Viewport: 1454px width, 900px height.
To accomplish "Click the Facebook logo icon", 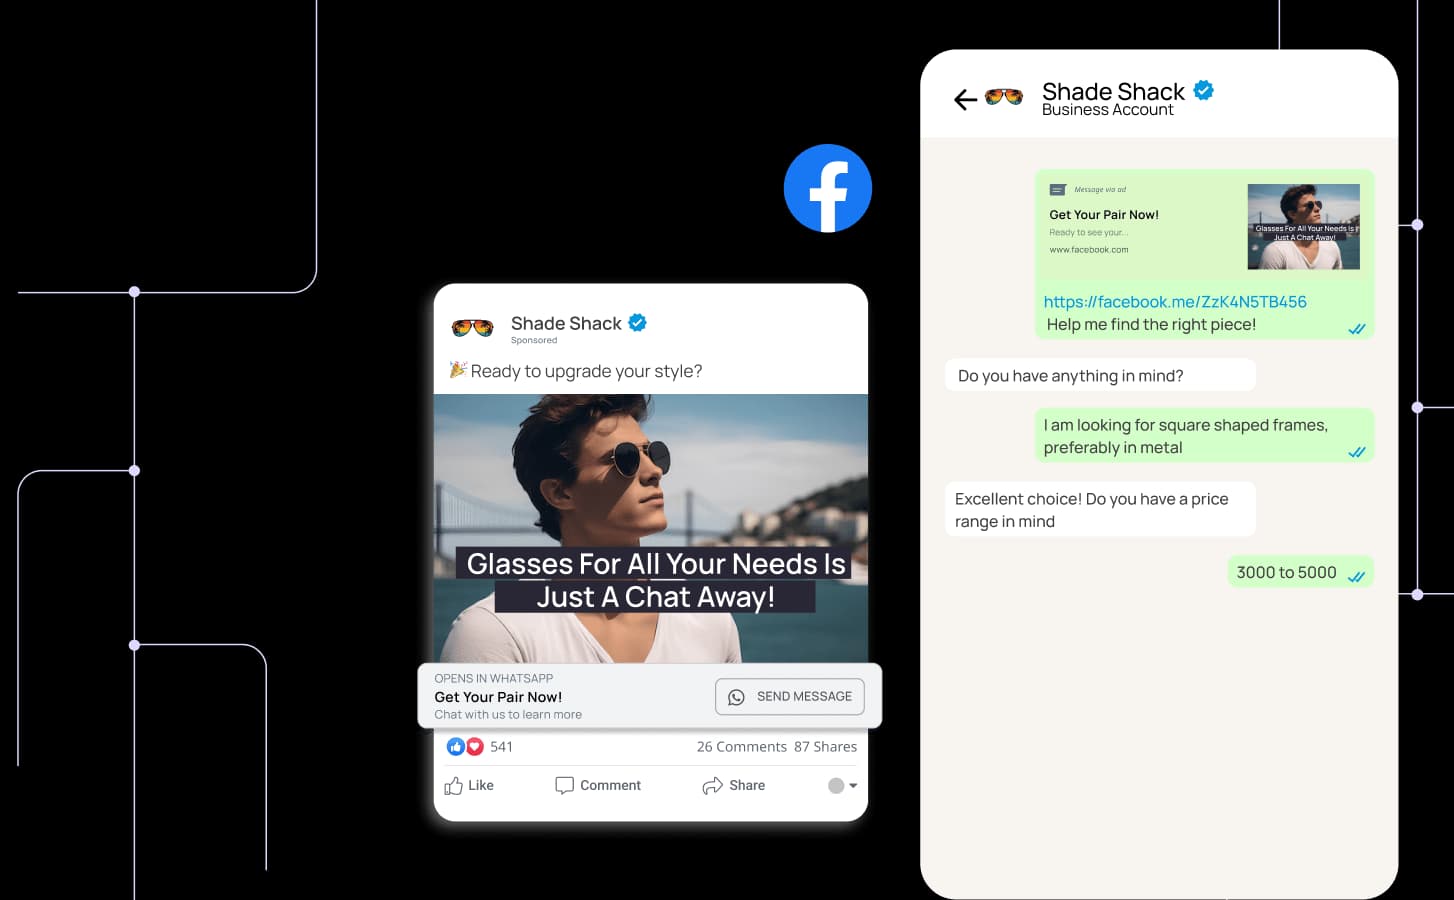I will click(x=828, y=188).
